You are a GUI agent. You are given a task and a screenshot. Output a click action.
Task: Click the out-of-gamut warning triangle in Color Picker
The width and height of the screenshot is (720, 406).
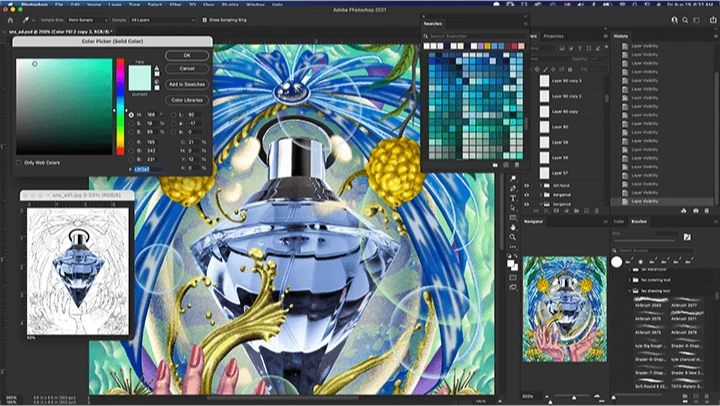(x=157, y=68)
